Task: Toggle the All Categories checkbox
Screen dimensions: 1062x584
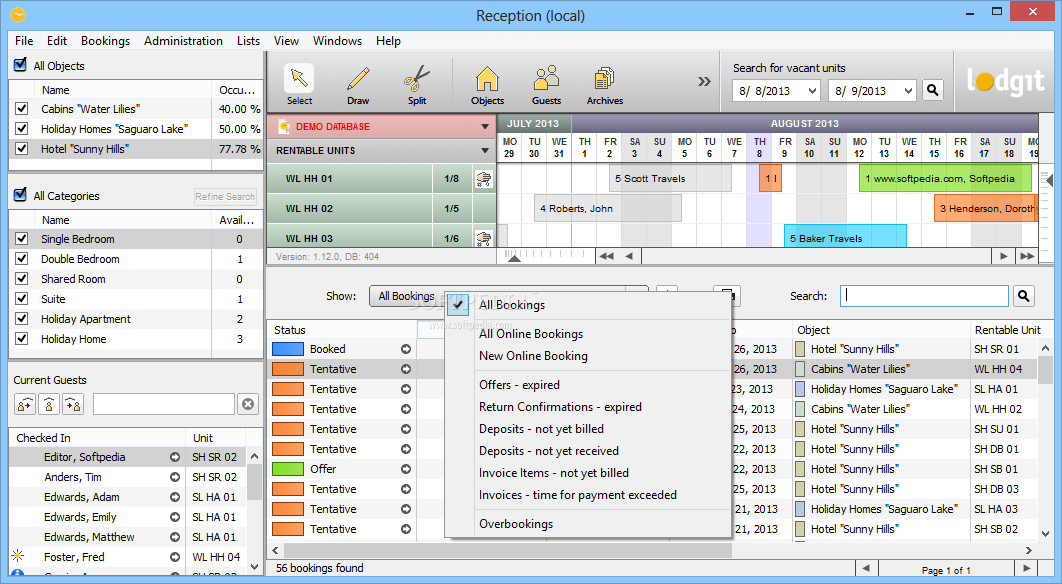Action: [x=20, y=195]
